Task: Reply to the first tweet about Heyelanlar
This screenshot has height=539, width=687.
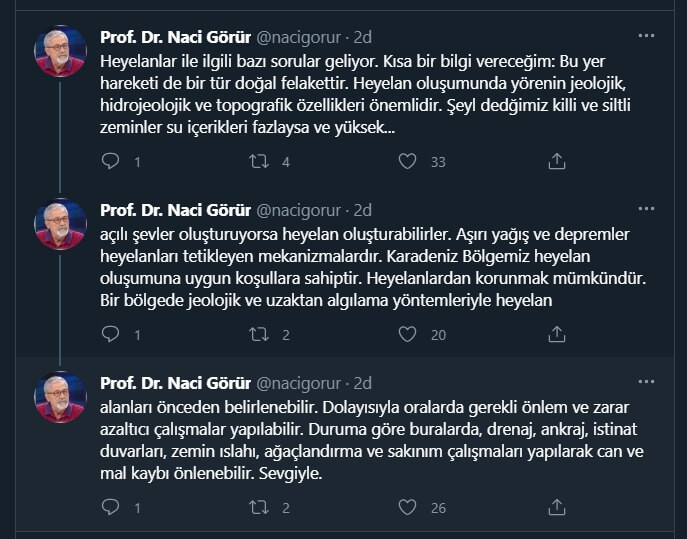Action: pos(111,161)
